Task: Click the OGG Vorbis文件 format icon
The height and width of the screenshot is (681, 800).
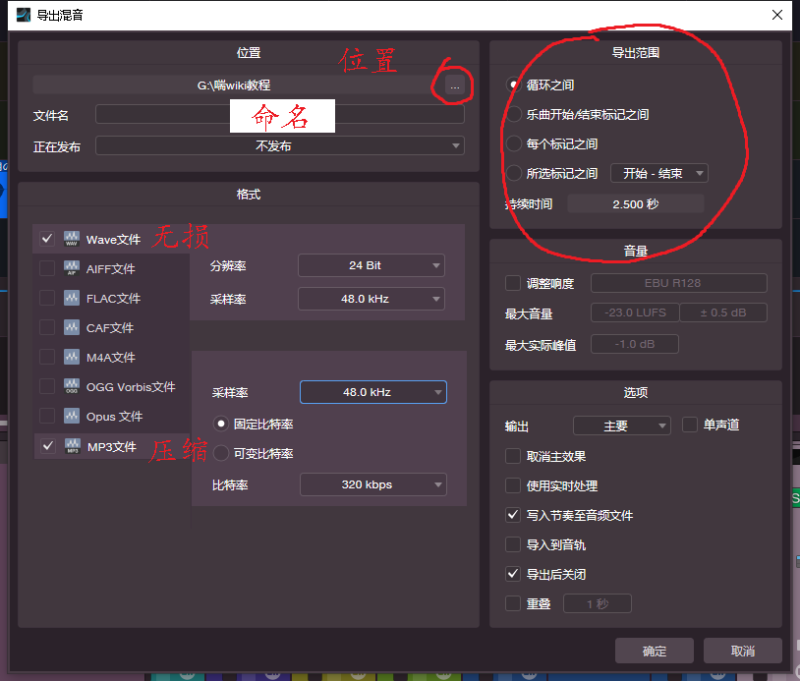Action: tap(72, 387)
